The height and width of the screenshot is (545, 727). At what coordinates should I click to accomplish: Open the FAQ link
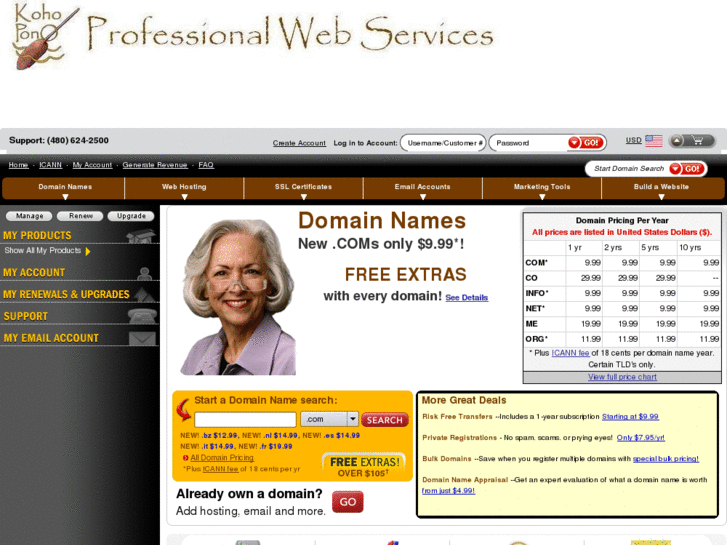(206, 165)
